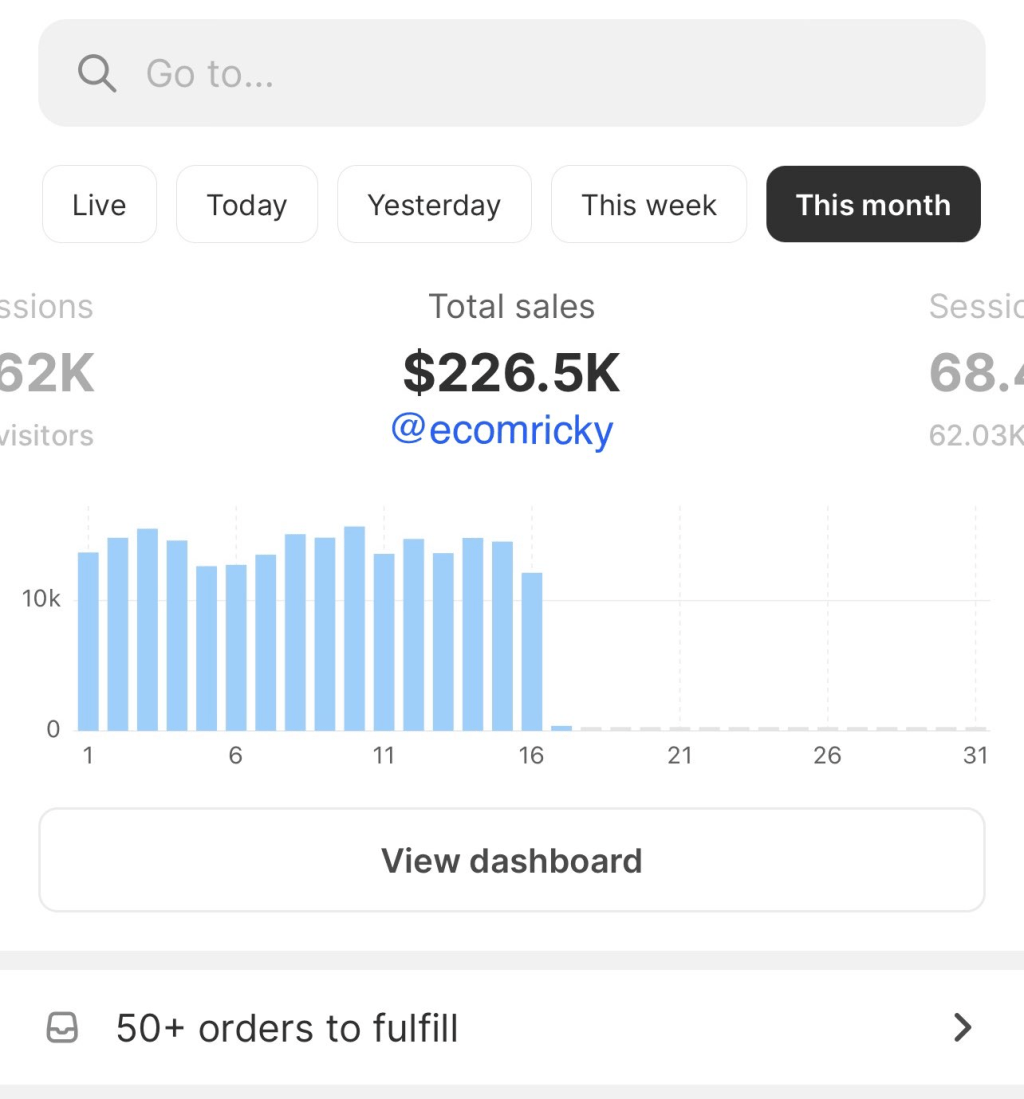Click the orders inbox icon
1024x1099 pixels.
pyautogui.click(x=63, y=1028)
